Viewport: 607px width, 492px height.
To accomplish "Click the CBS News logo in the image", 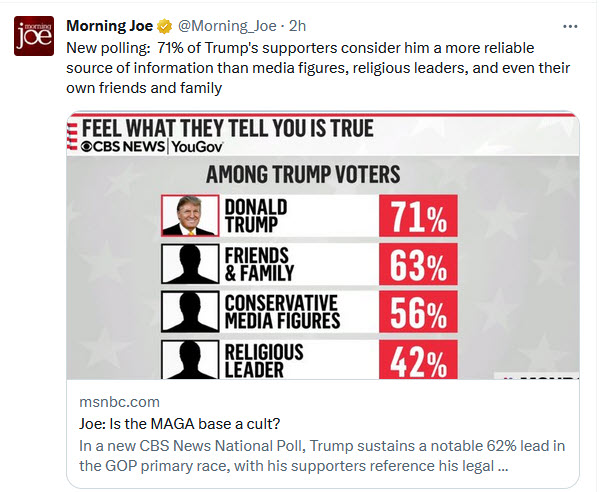I will click(x=124, y=147).
